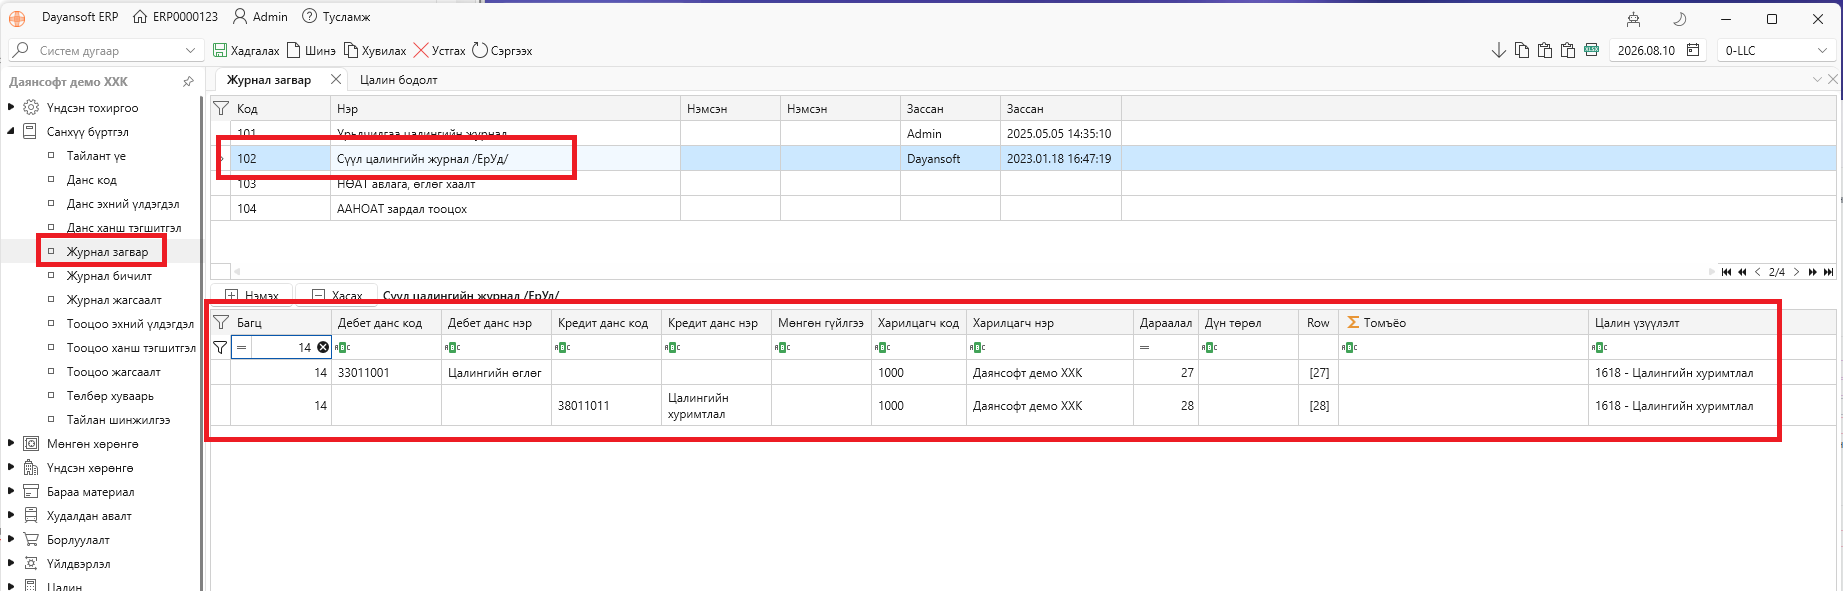Screen dimensions: 1843x591
Task: Collapse the Санхүү бүртгэл tree node
Action: 11,131
